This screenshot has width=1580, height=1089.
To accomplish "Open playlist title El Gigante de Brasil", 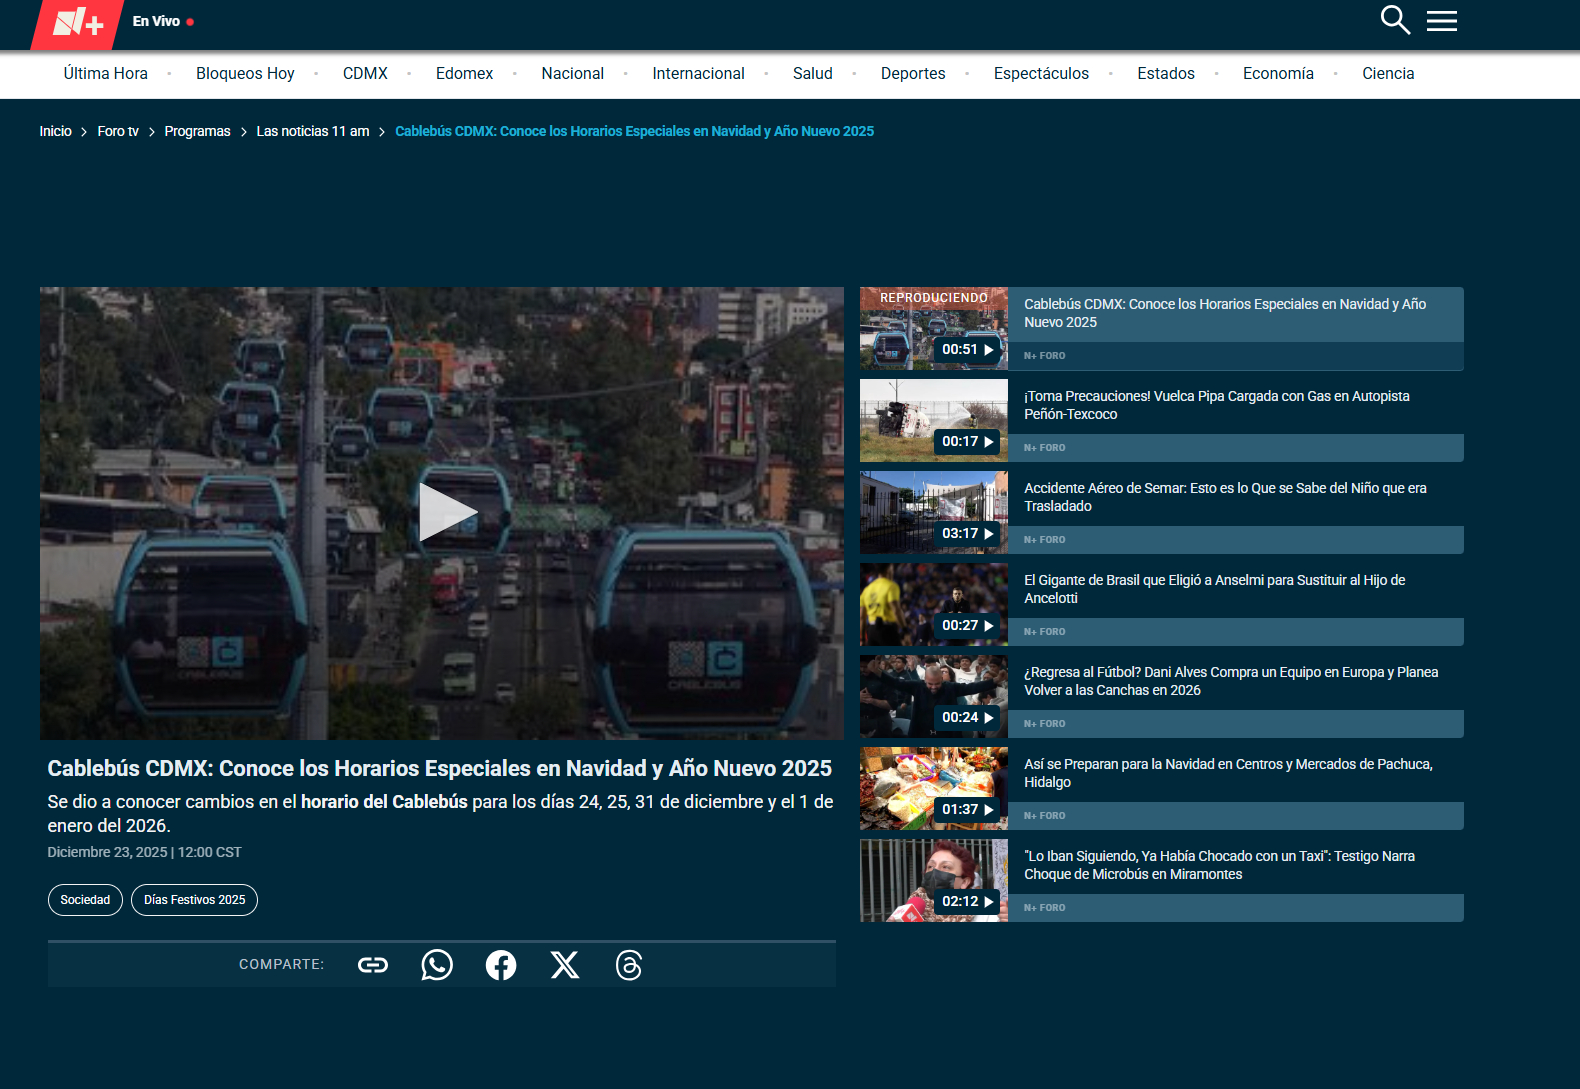I will click(1215, 589).
